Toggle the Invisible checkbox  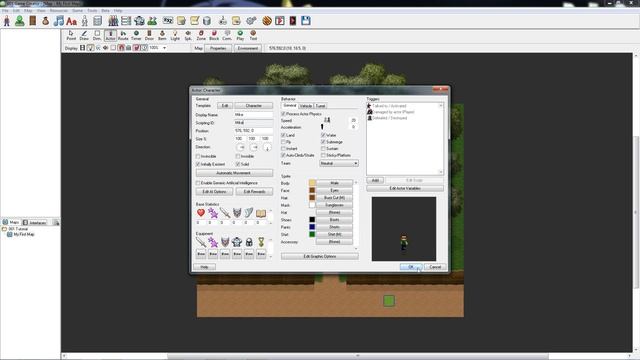tap(238, 156)
